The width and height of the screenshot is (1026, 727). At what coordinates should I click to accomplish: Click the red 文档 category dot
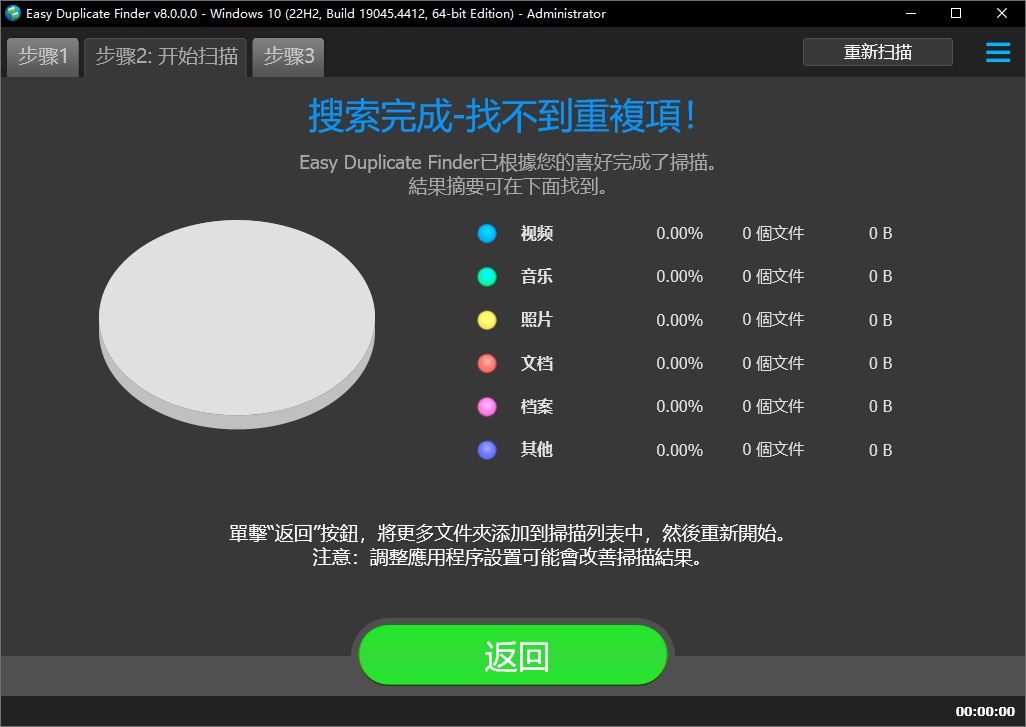click(487, 363)
